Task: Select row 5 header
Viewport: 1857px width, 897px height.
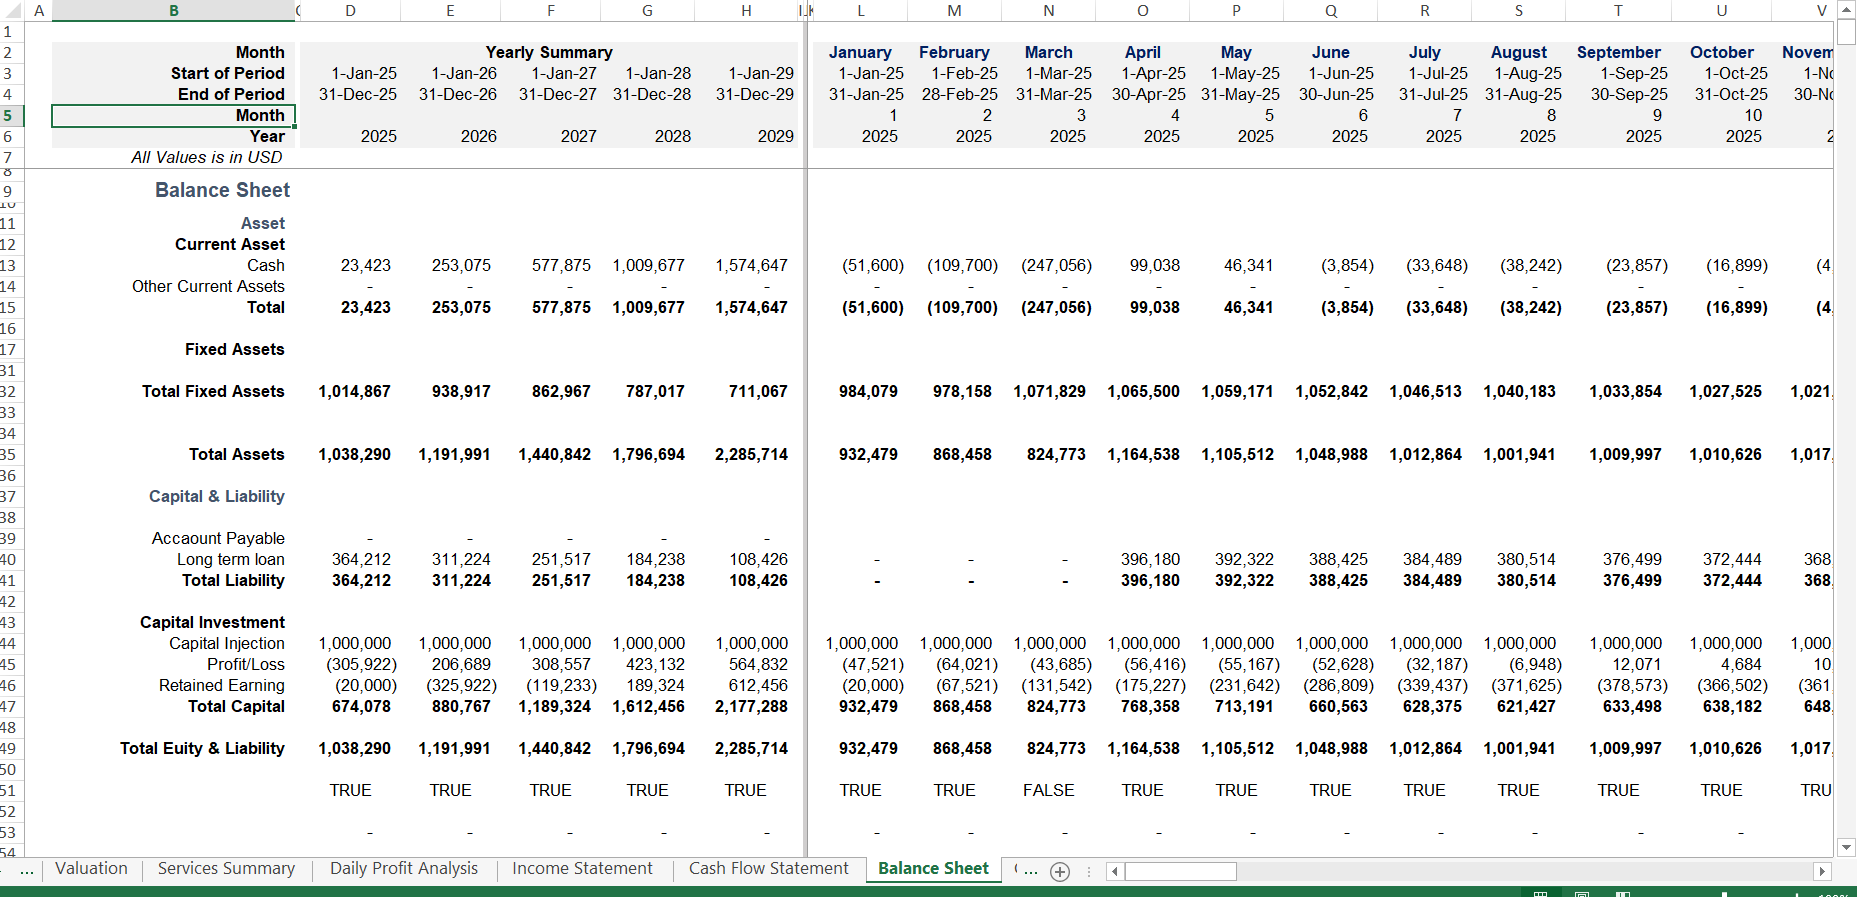Action: click(12, 115)
